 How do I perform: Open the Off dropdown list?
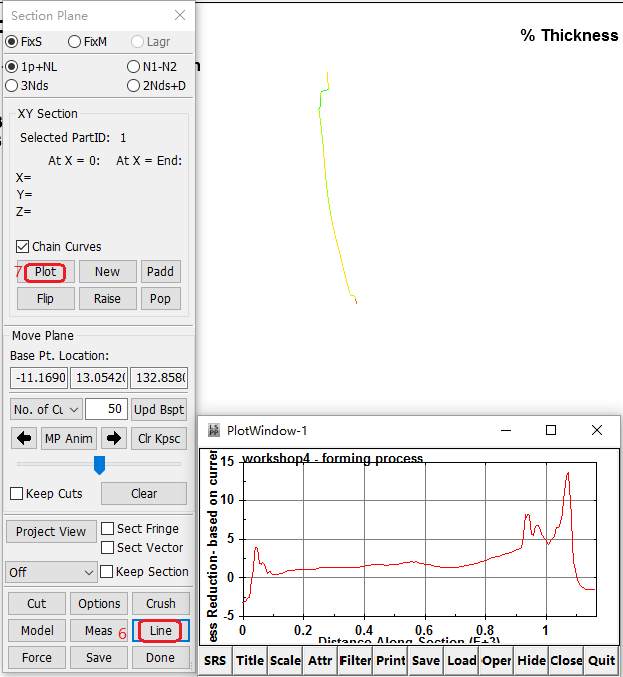point(51,573)
